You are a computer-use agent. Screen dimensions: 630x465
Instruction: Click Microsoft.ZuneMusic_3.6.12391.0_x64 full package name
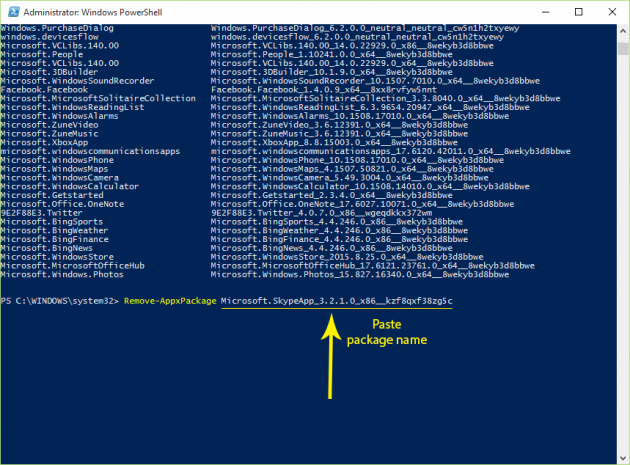pyautogui.click(x=340, y=133)
